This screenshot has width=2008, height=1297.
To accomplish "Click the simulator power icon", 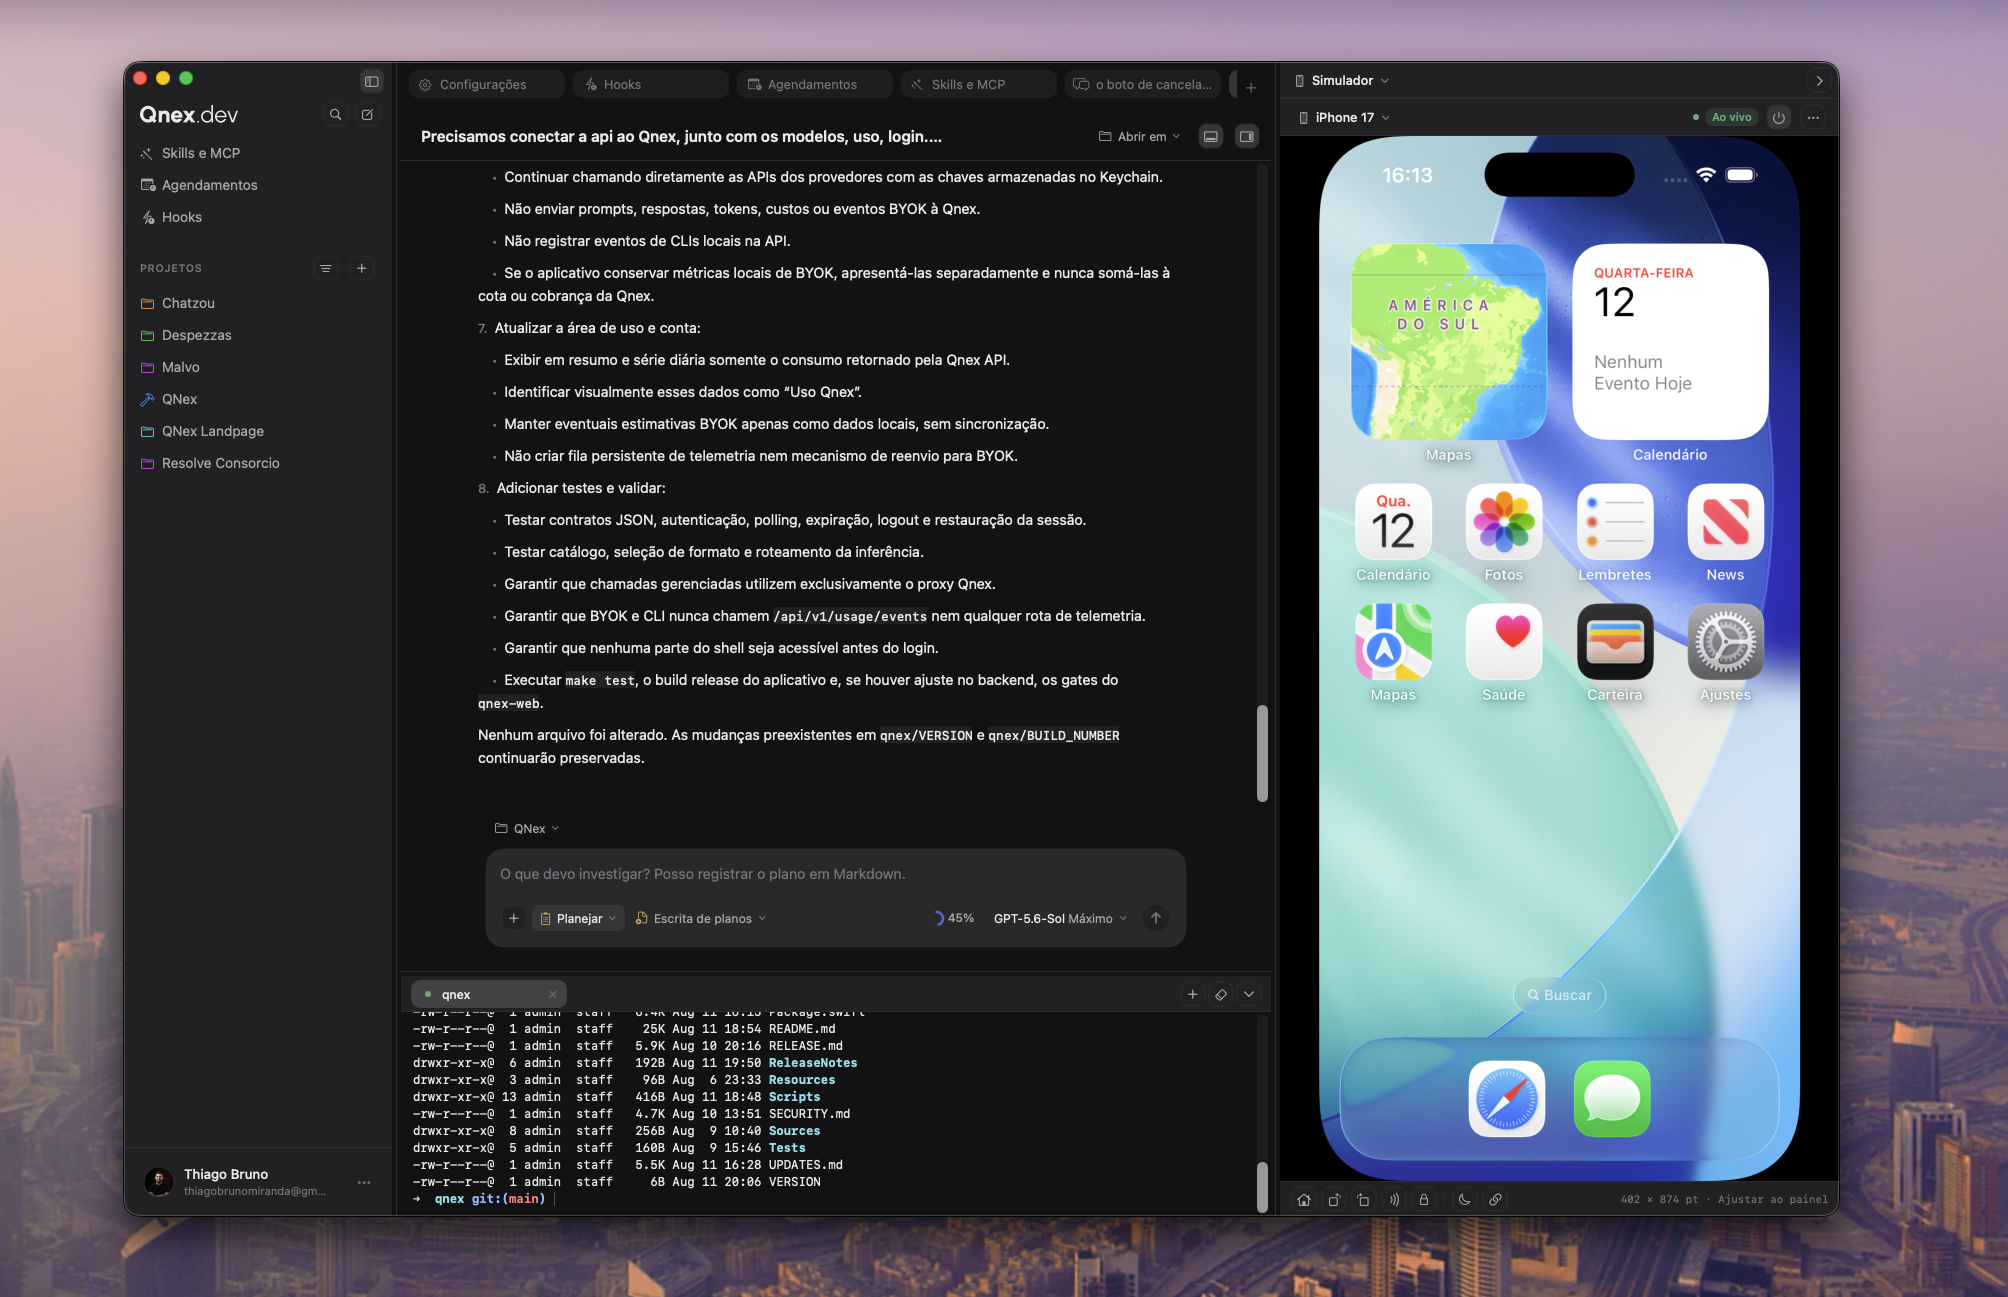I will (x=1778, y=117).
